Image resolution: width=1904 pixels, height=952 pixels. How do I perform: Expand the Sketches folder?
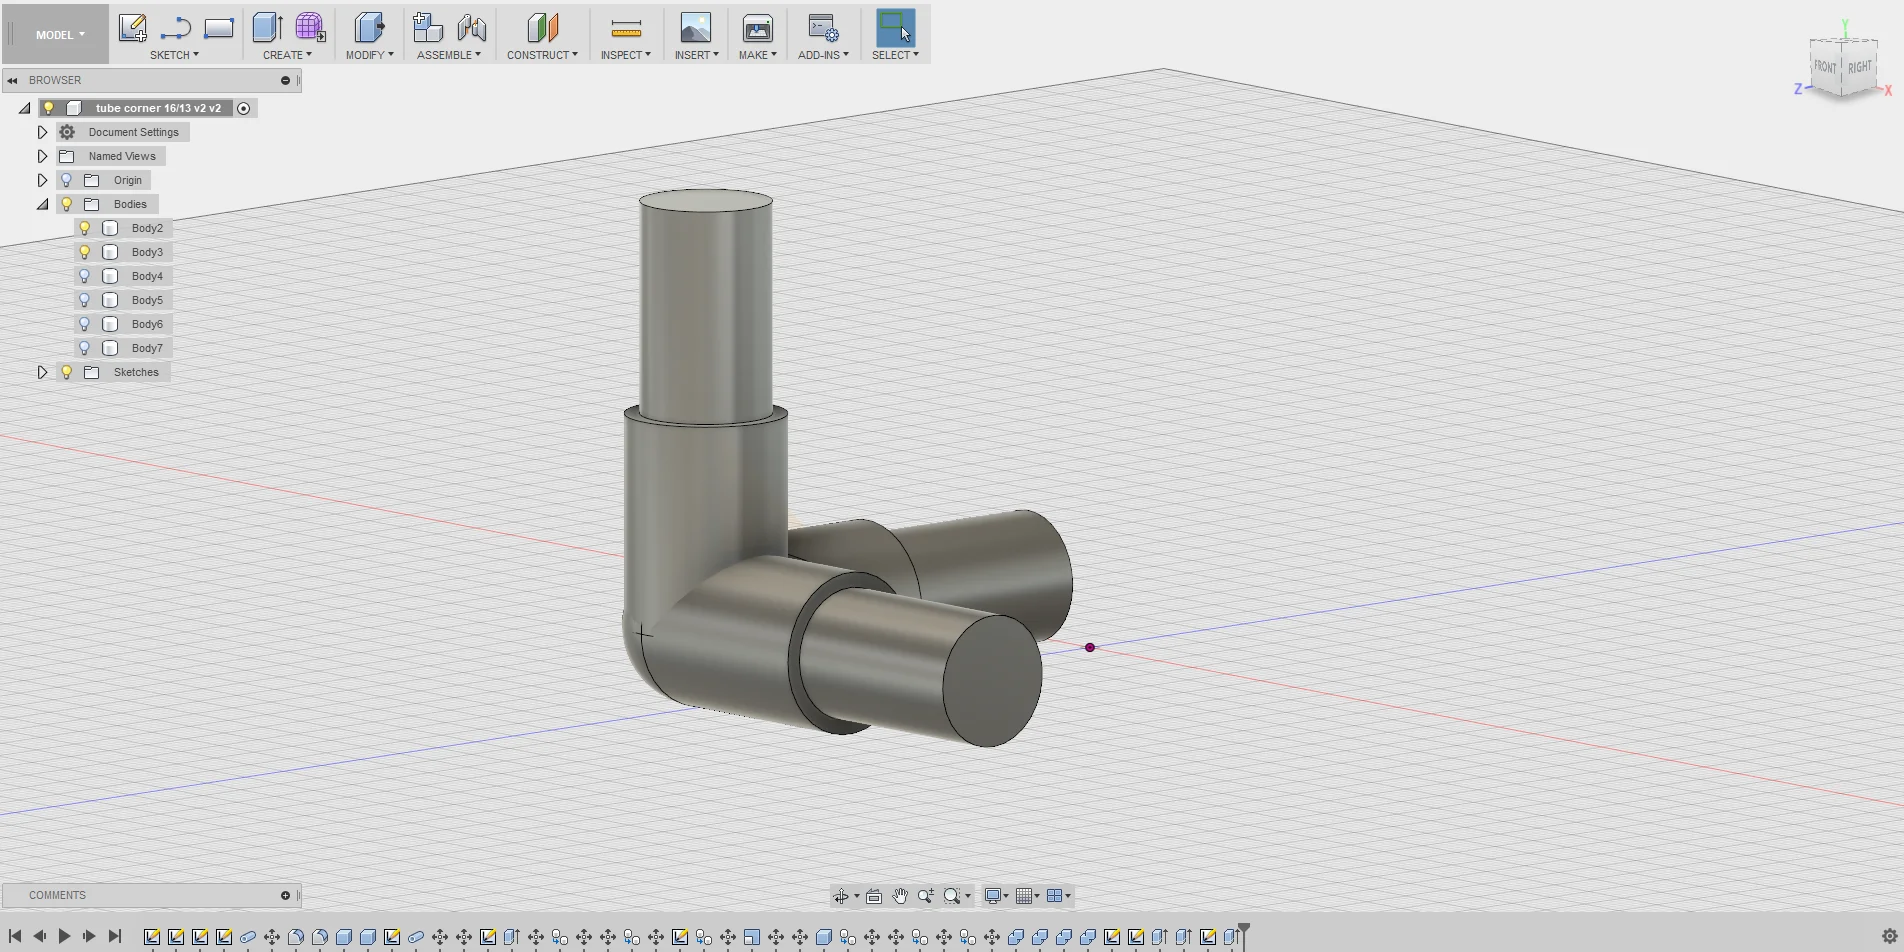coord(42,372)
